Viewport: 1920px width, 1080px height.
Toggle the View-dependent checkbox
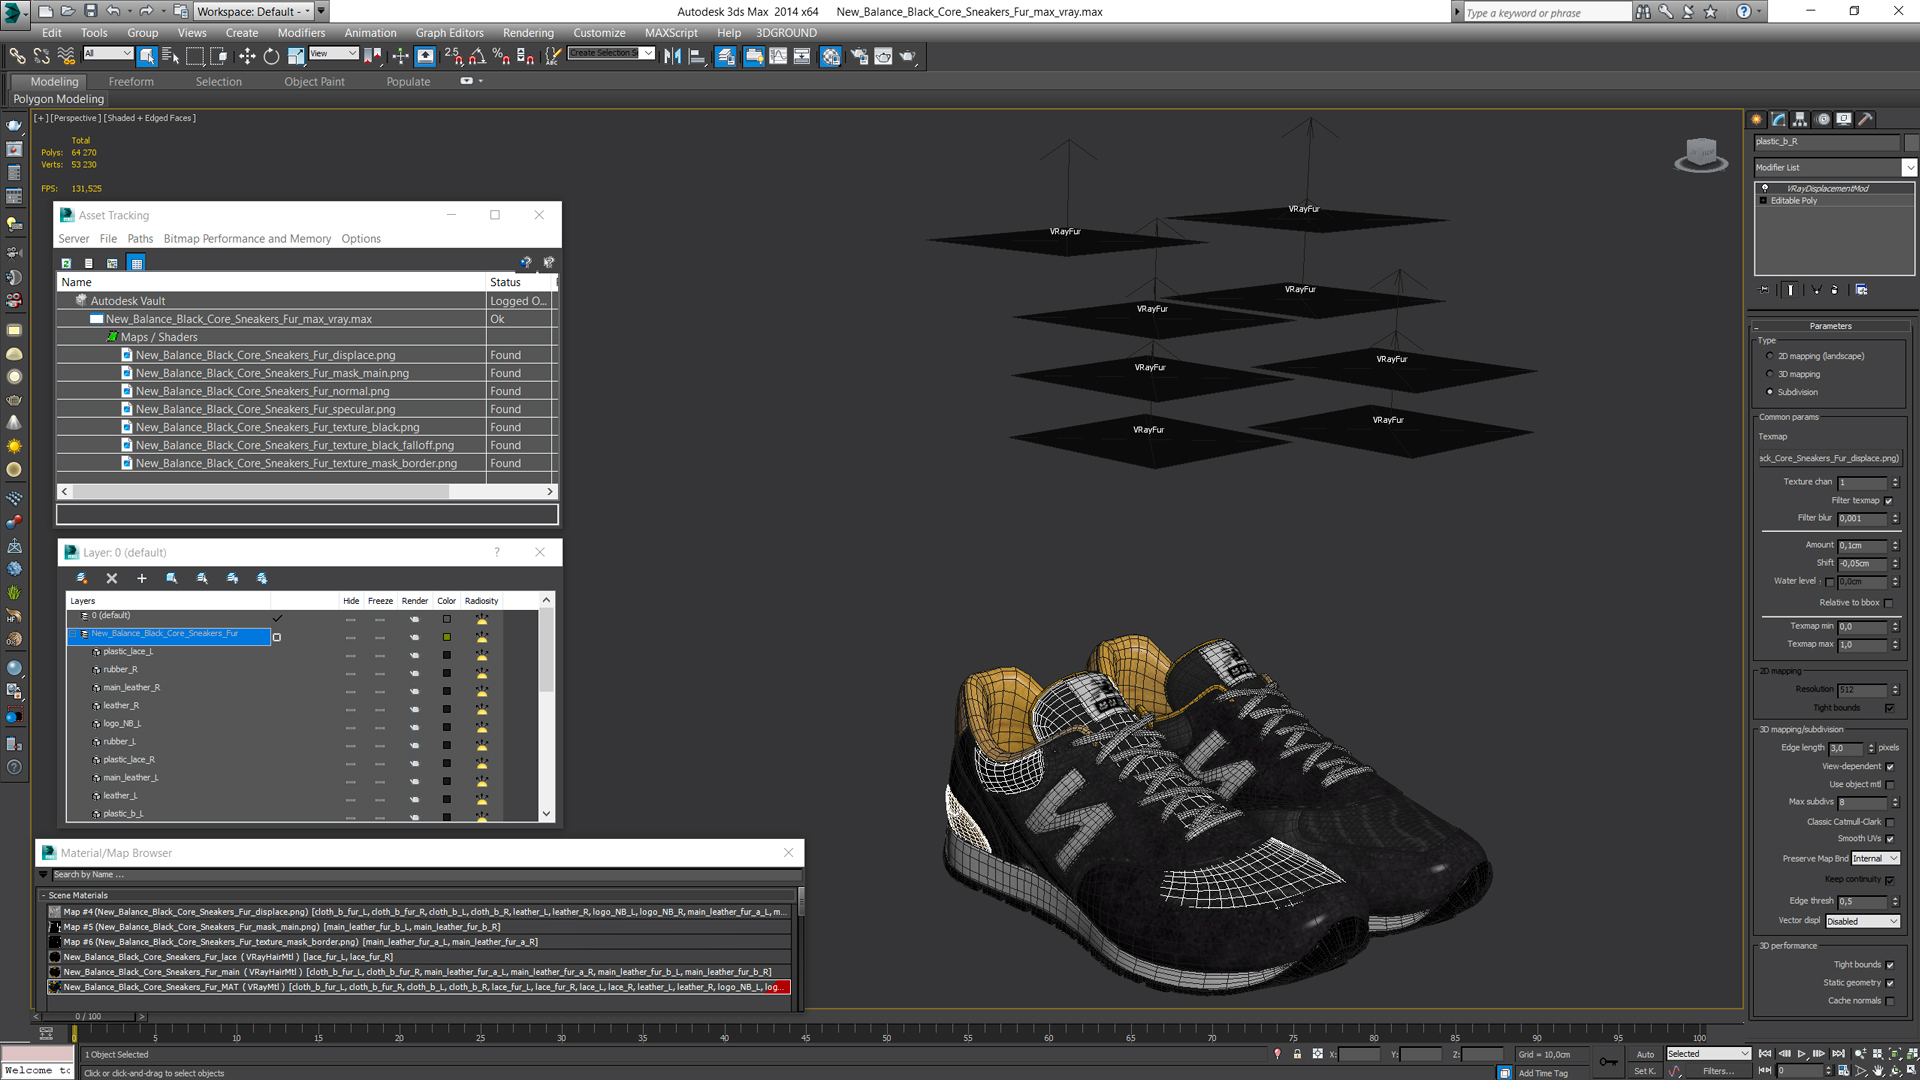[x=1890, y=767]
